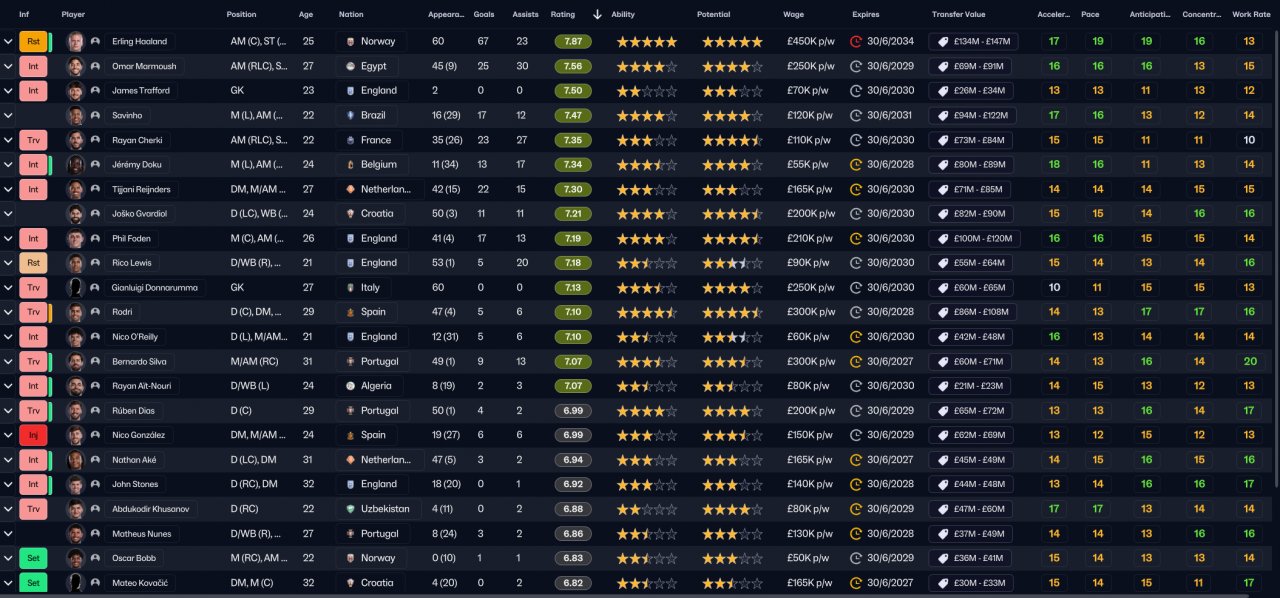The width and height of the screenshot is (1280, 598).
Task: Click the Spain flag in Rodri's row
Action: coord(350,312)
